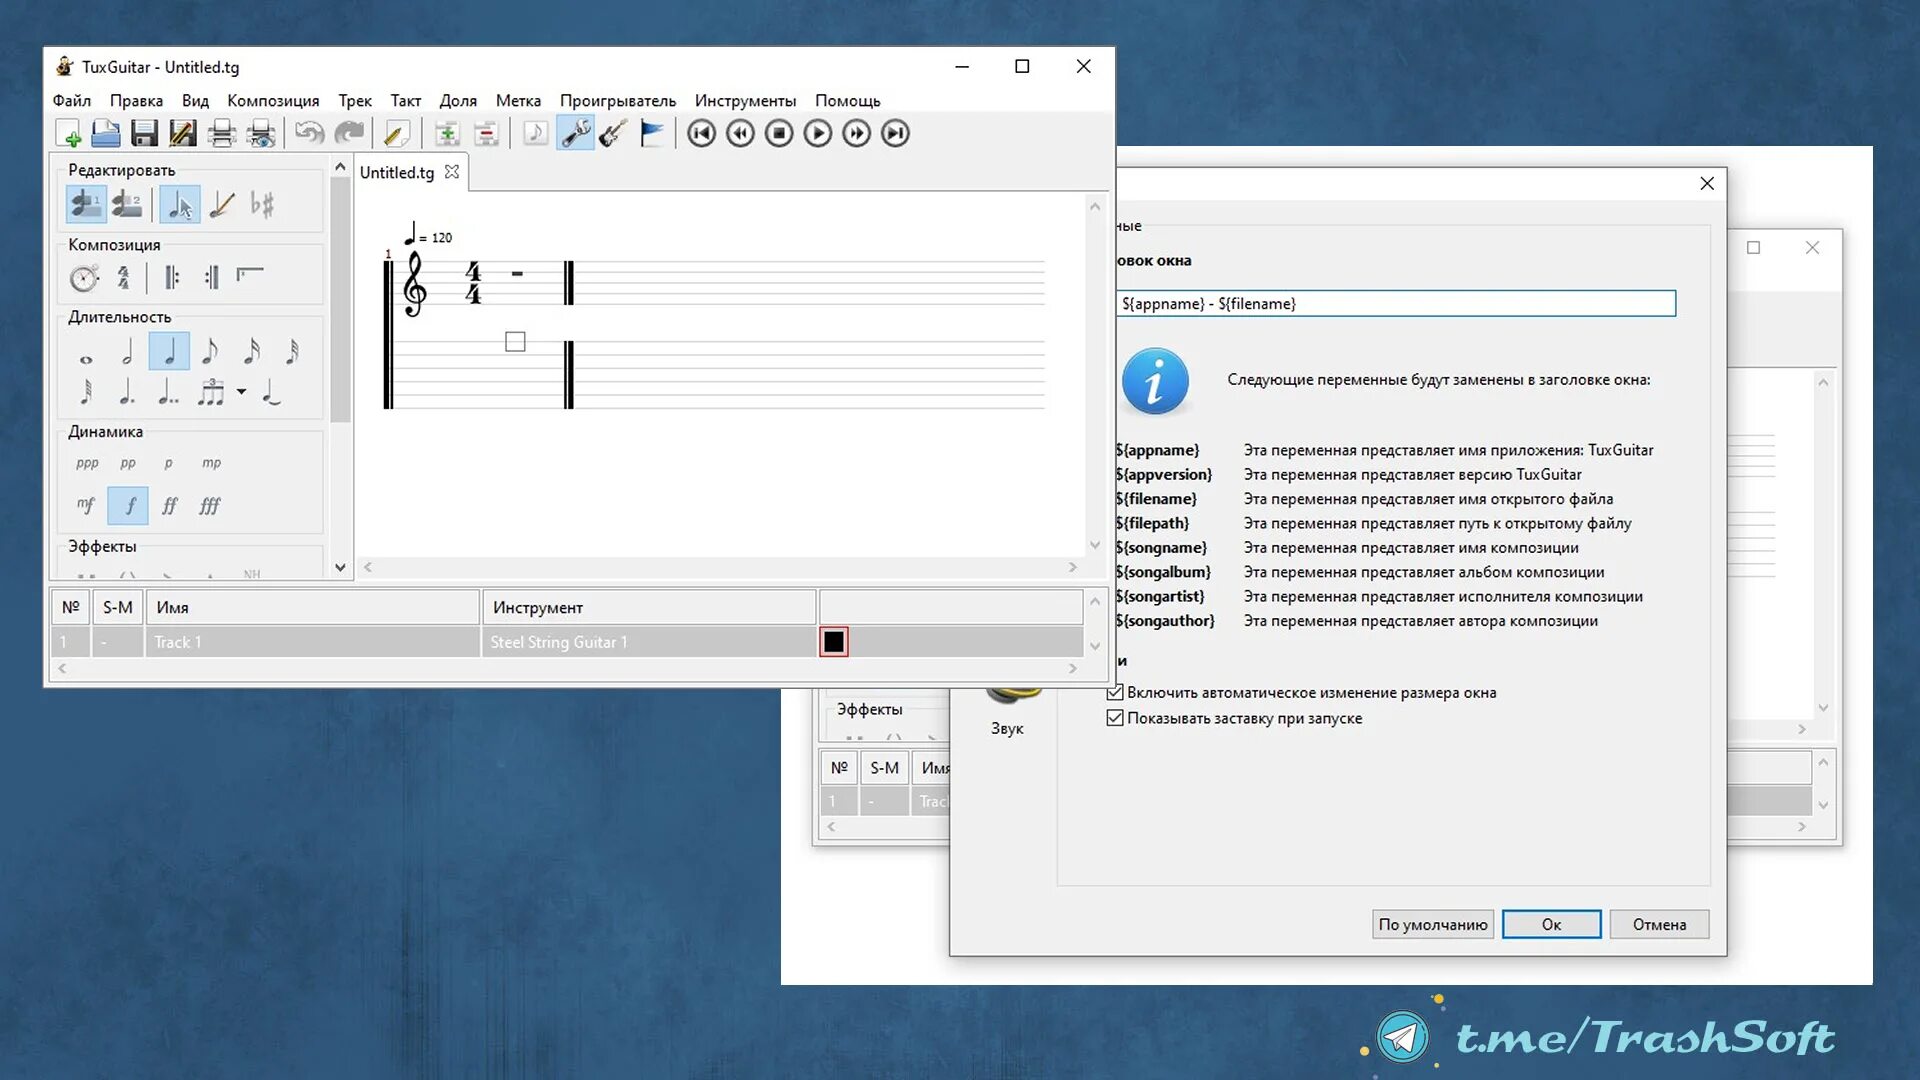Select Voice 1 in Edit panel

tap(87, 205)
